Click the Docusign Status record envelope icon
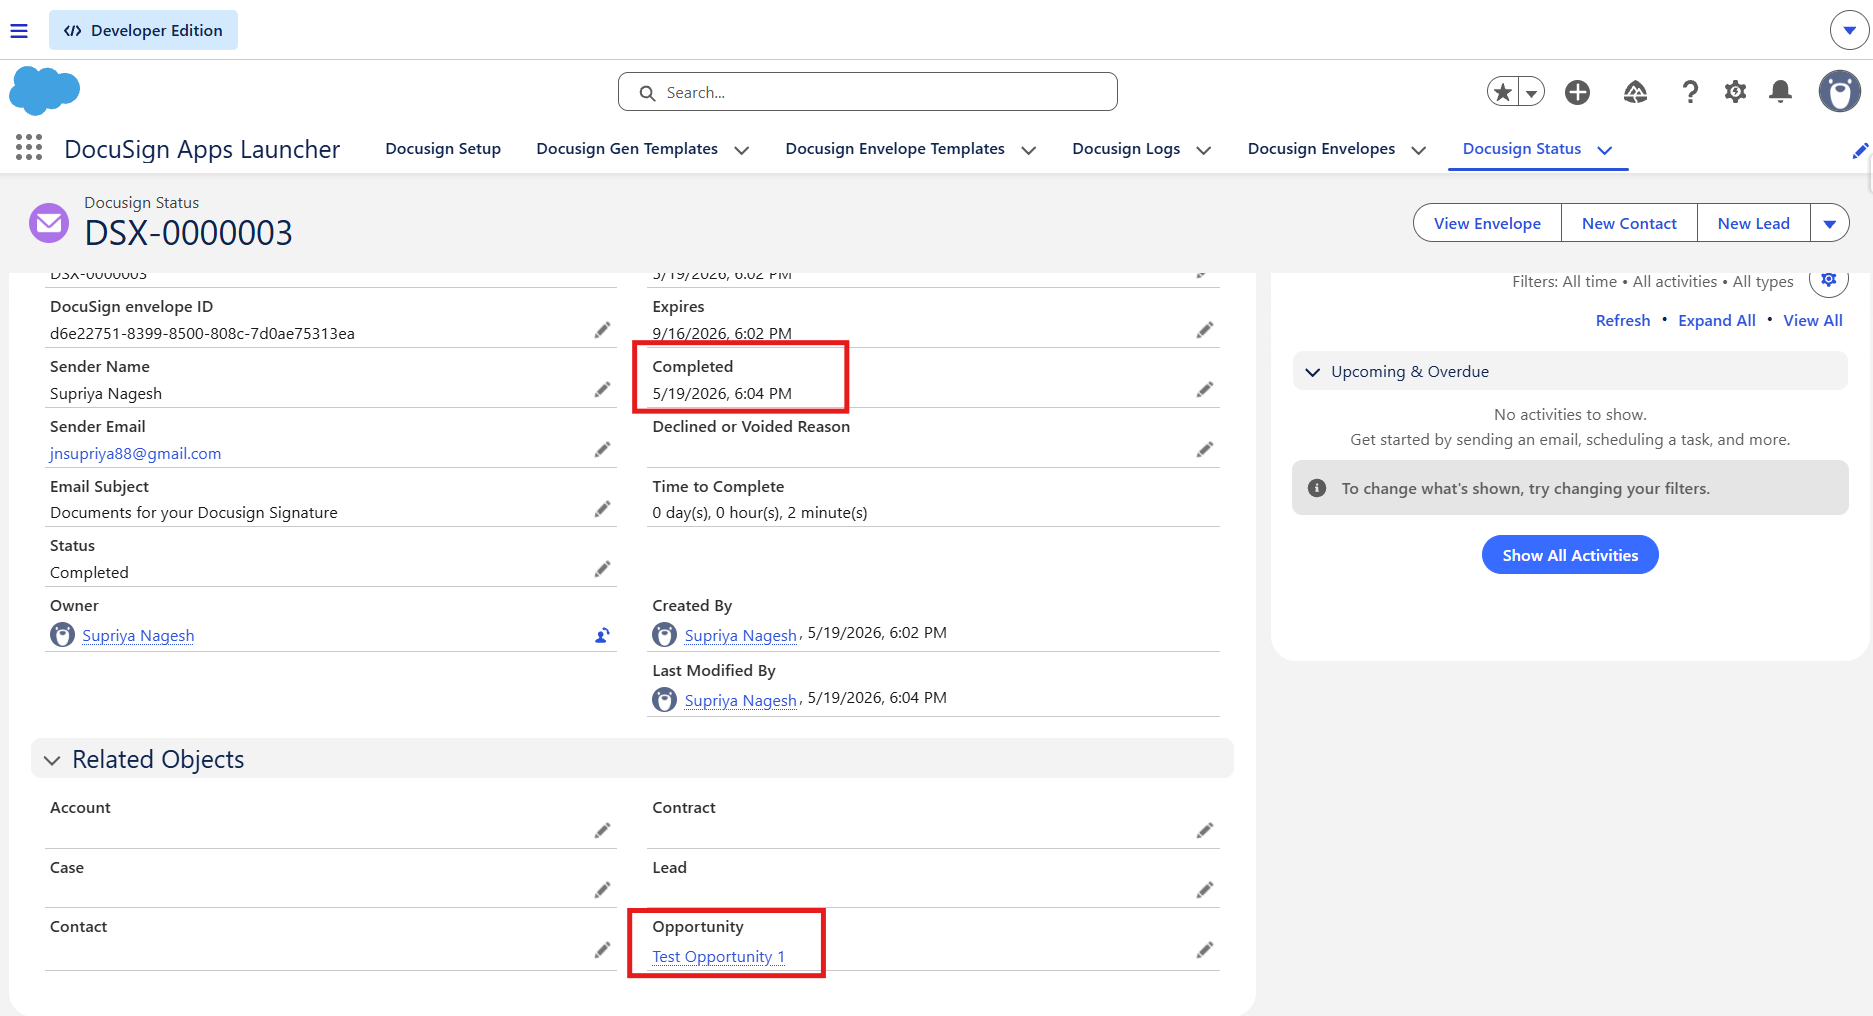Screen dimensions: 1873x1016 (49, 223)
